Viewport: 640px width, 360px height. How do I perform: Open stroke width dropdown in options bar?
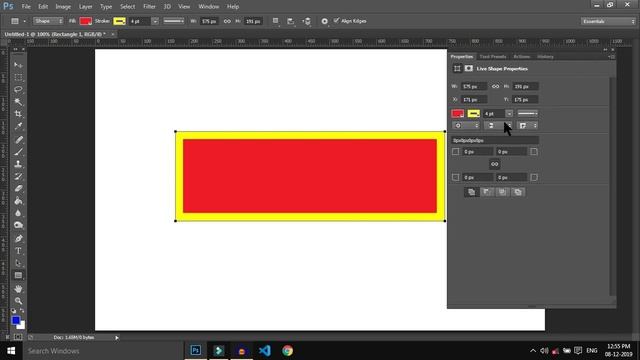pyautogui.click(x=155, y=21)
